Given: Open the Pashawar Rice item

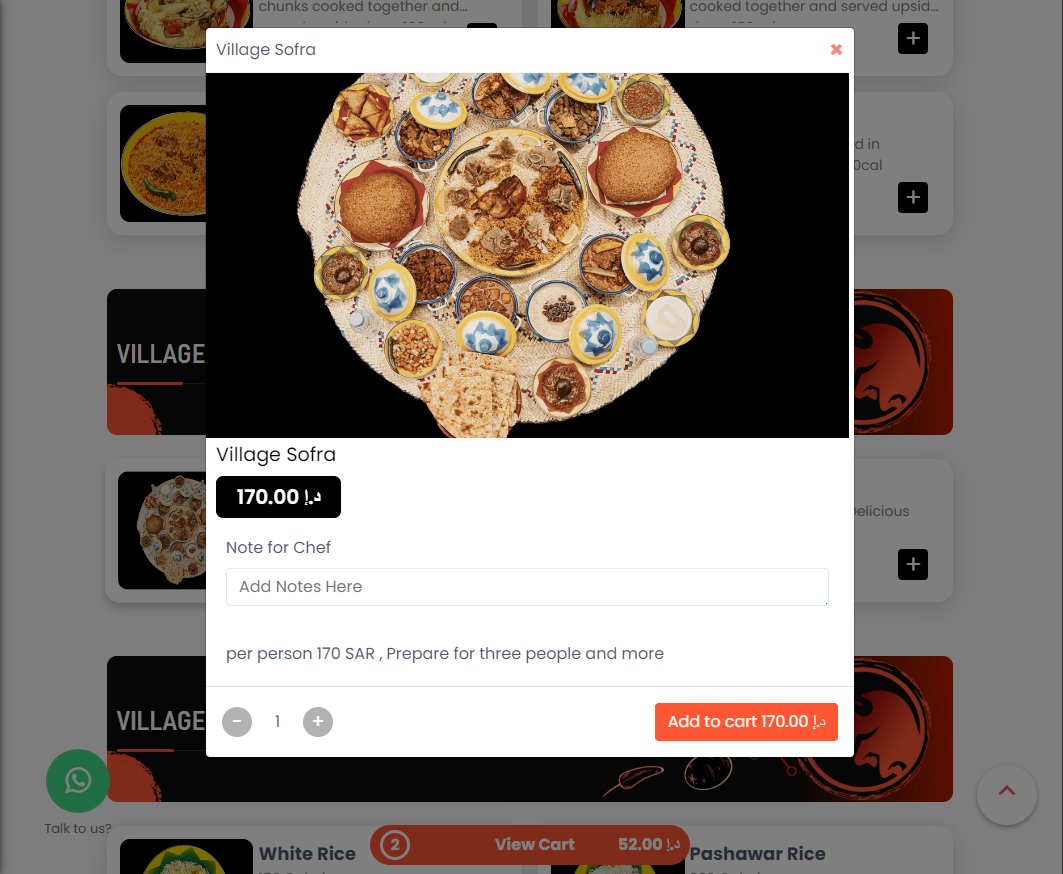Looking at the screenshot, I should pyautogui.click(x=757, y=854).
